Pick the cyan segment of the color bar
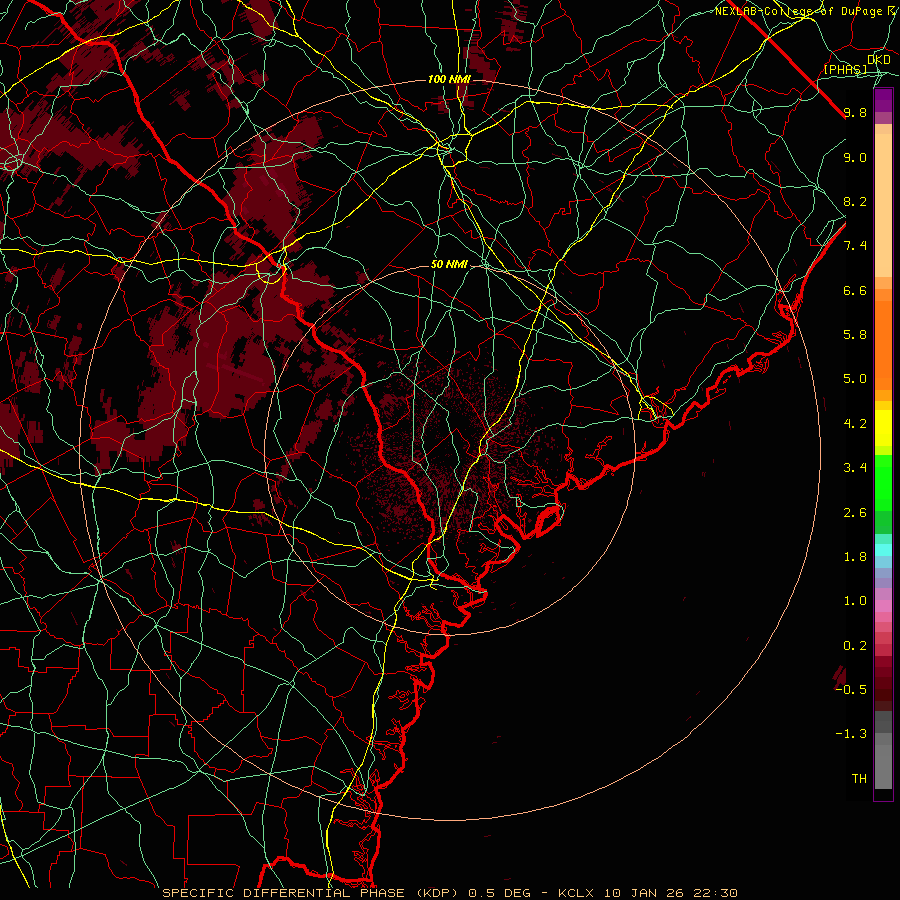The image size is (900, 900). point(883,550)
